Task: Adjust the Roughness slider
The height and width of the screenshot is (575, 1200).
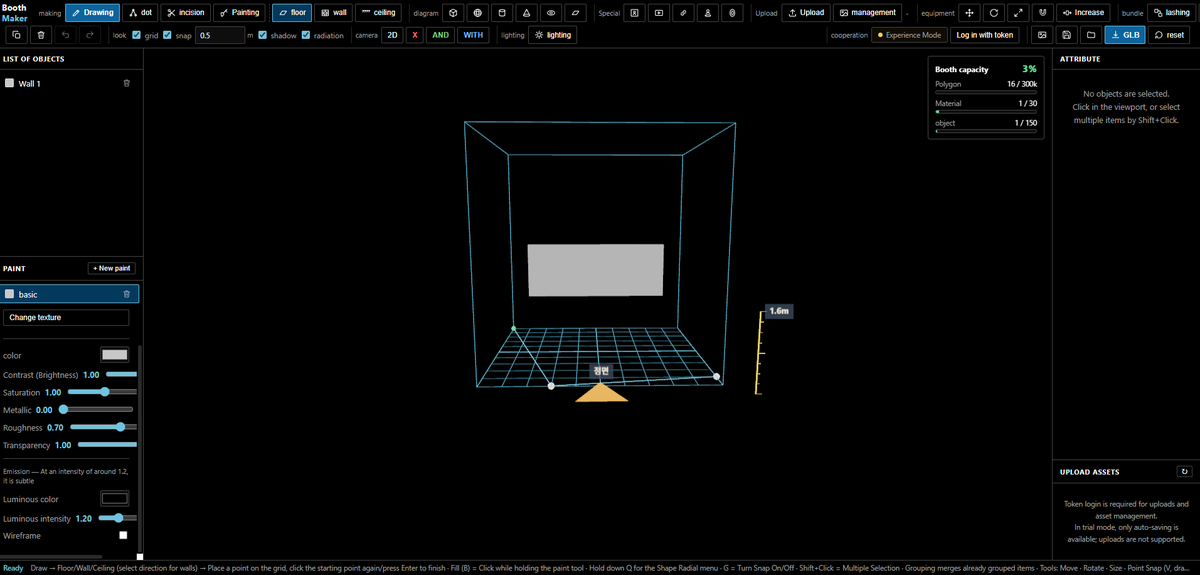Action: [x=103, y=427]
